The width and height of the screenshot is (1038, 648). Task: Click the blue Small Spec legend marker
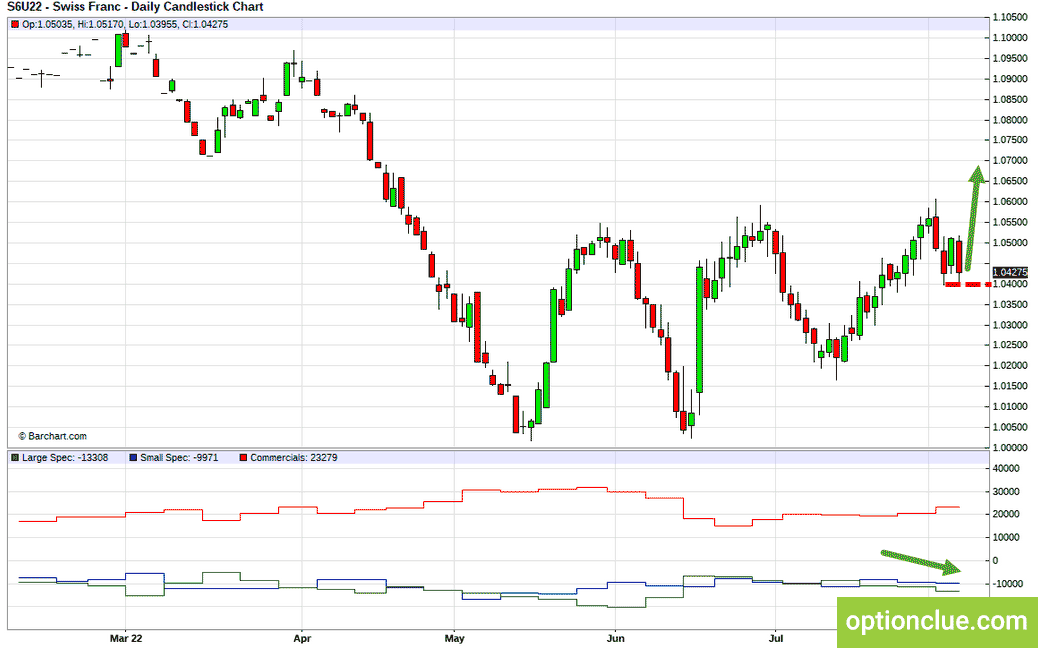tap(133, 457)
